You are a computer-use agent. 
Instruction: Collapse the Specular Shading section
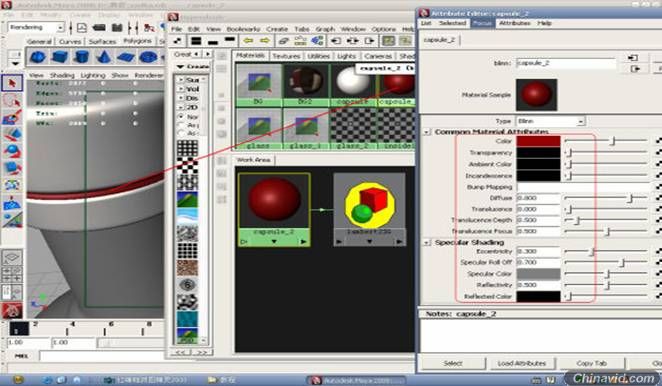426,243
